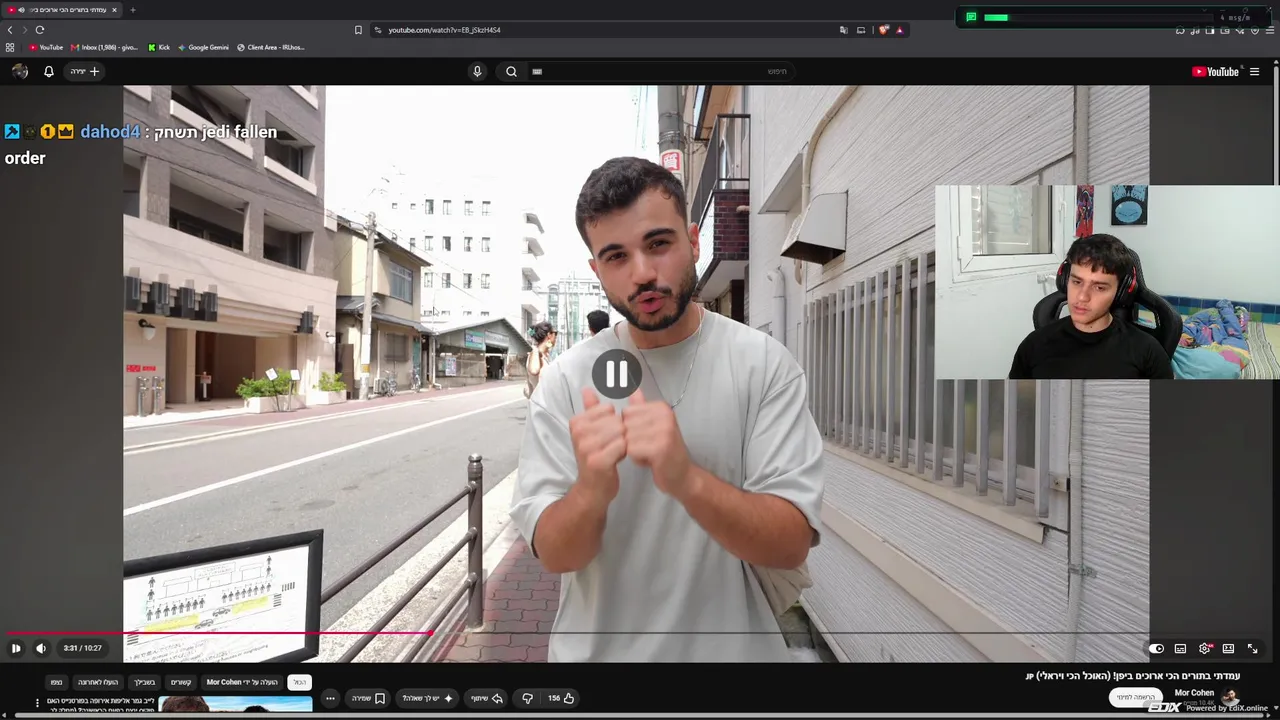Select the 'בשבילך' filter chip
Image resolution: width=1280 pixels, height=720 pixels.
(x=144, y=682)
